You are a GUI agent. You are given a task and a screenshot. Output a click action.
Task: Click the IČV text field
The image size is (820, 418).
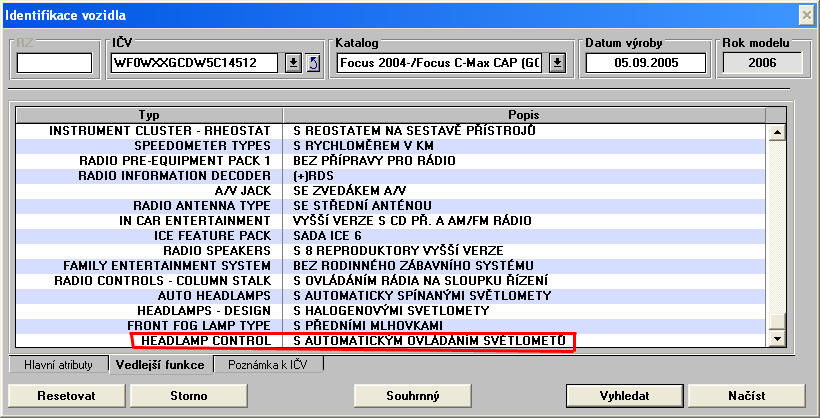pos(196,64)
